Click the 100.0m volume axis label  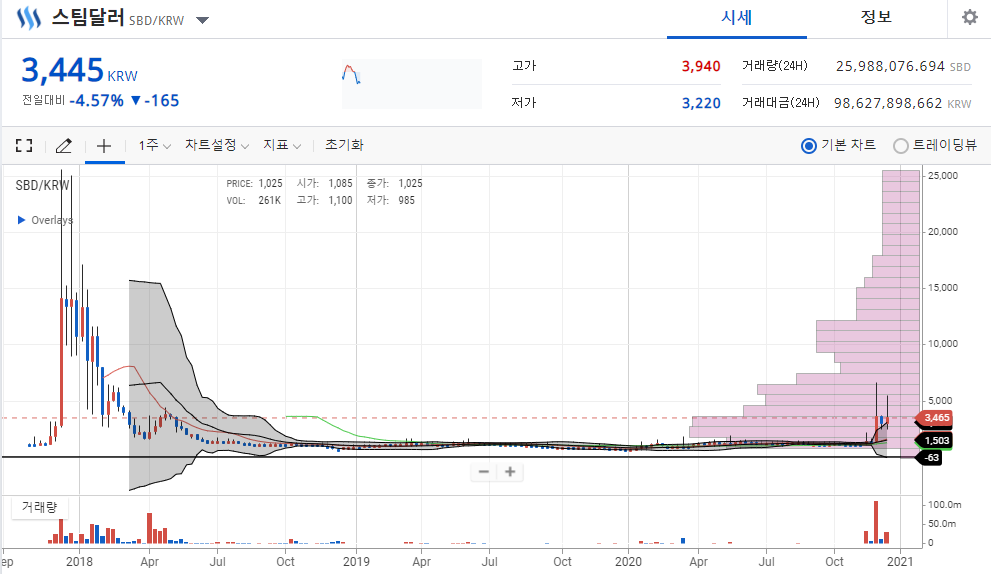tap(944, 504)
